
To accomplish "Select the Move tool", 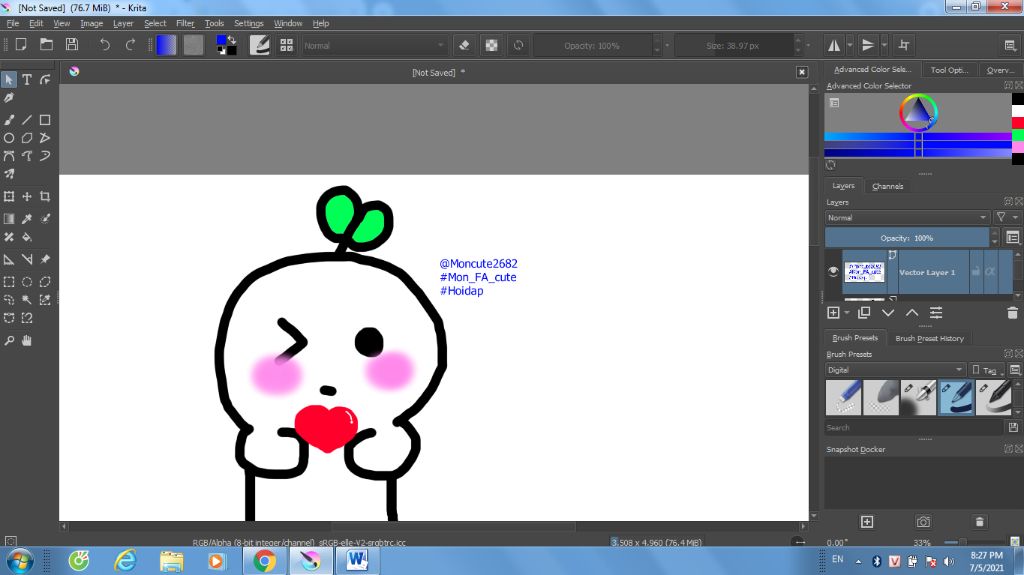I will pyautogui.click(x=27, y=196).
